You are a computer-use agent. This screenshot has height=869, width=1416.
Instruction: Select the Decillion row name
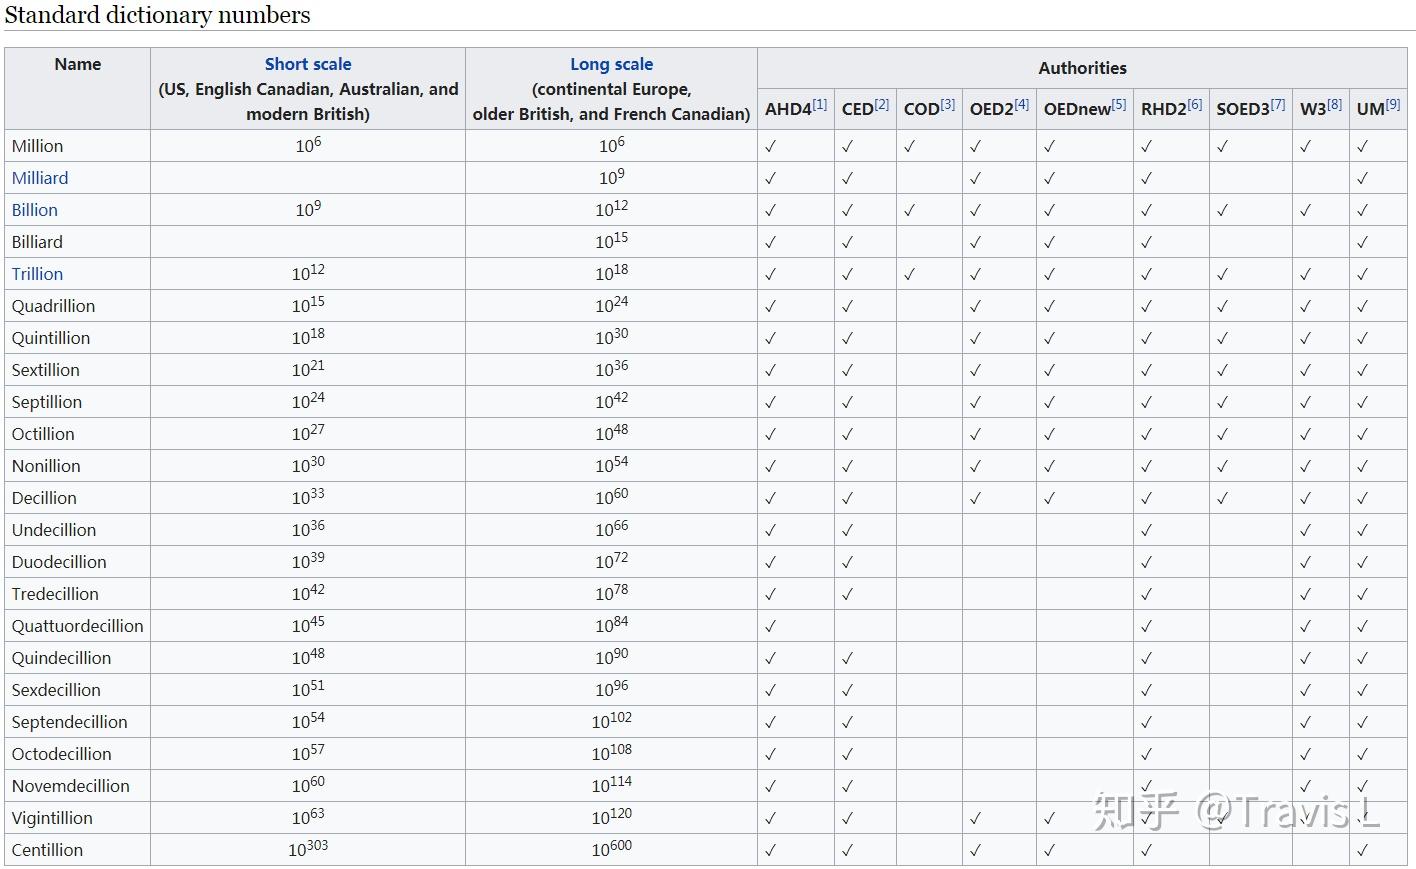click(x=44, y=498)
